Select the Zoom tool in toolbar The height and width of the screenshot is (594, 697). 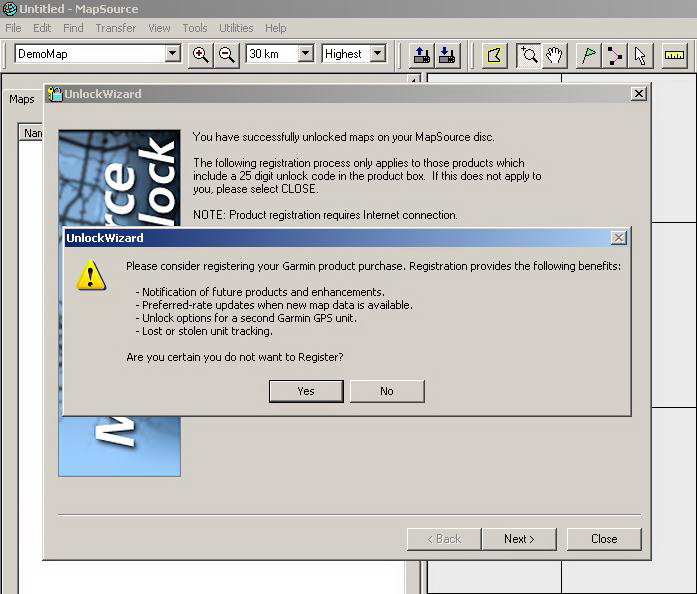(x=529, y=55)
